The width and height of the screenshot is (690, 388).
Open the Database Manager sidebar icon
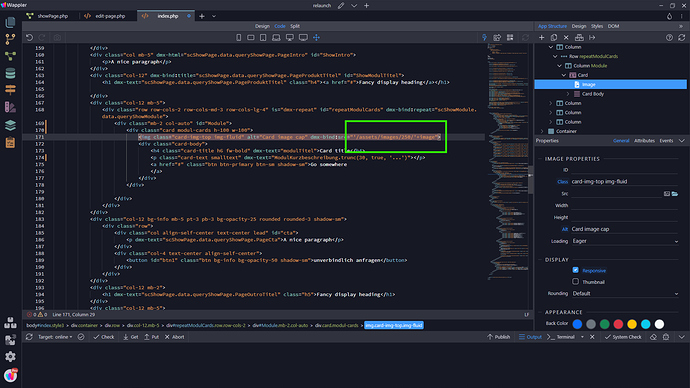tap(10, 73)
